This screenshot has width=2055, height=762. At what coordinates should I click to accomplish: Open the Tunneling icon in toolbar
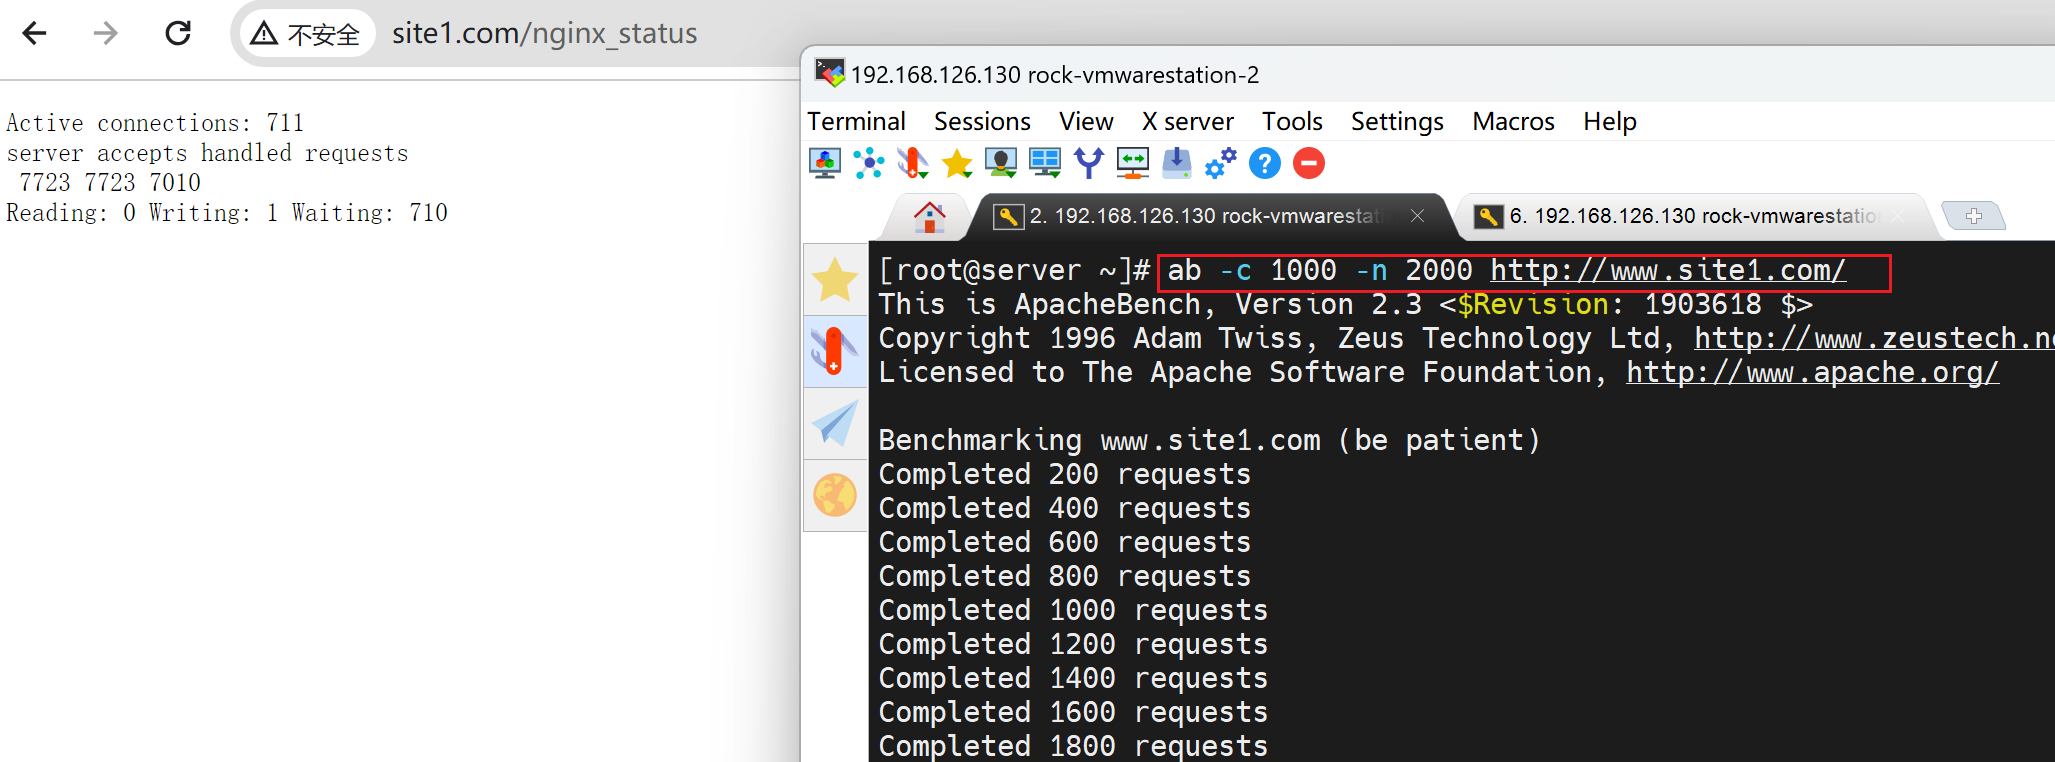[1132, 163]
